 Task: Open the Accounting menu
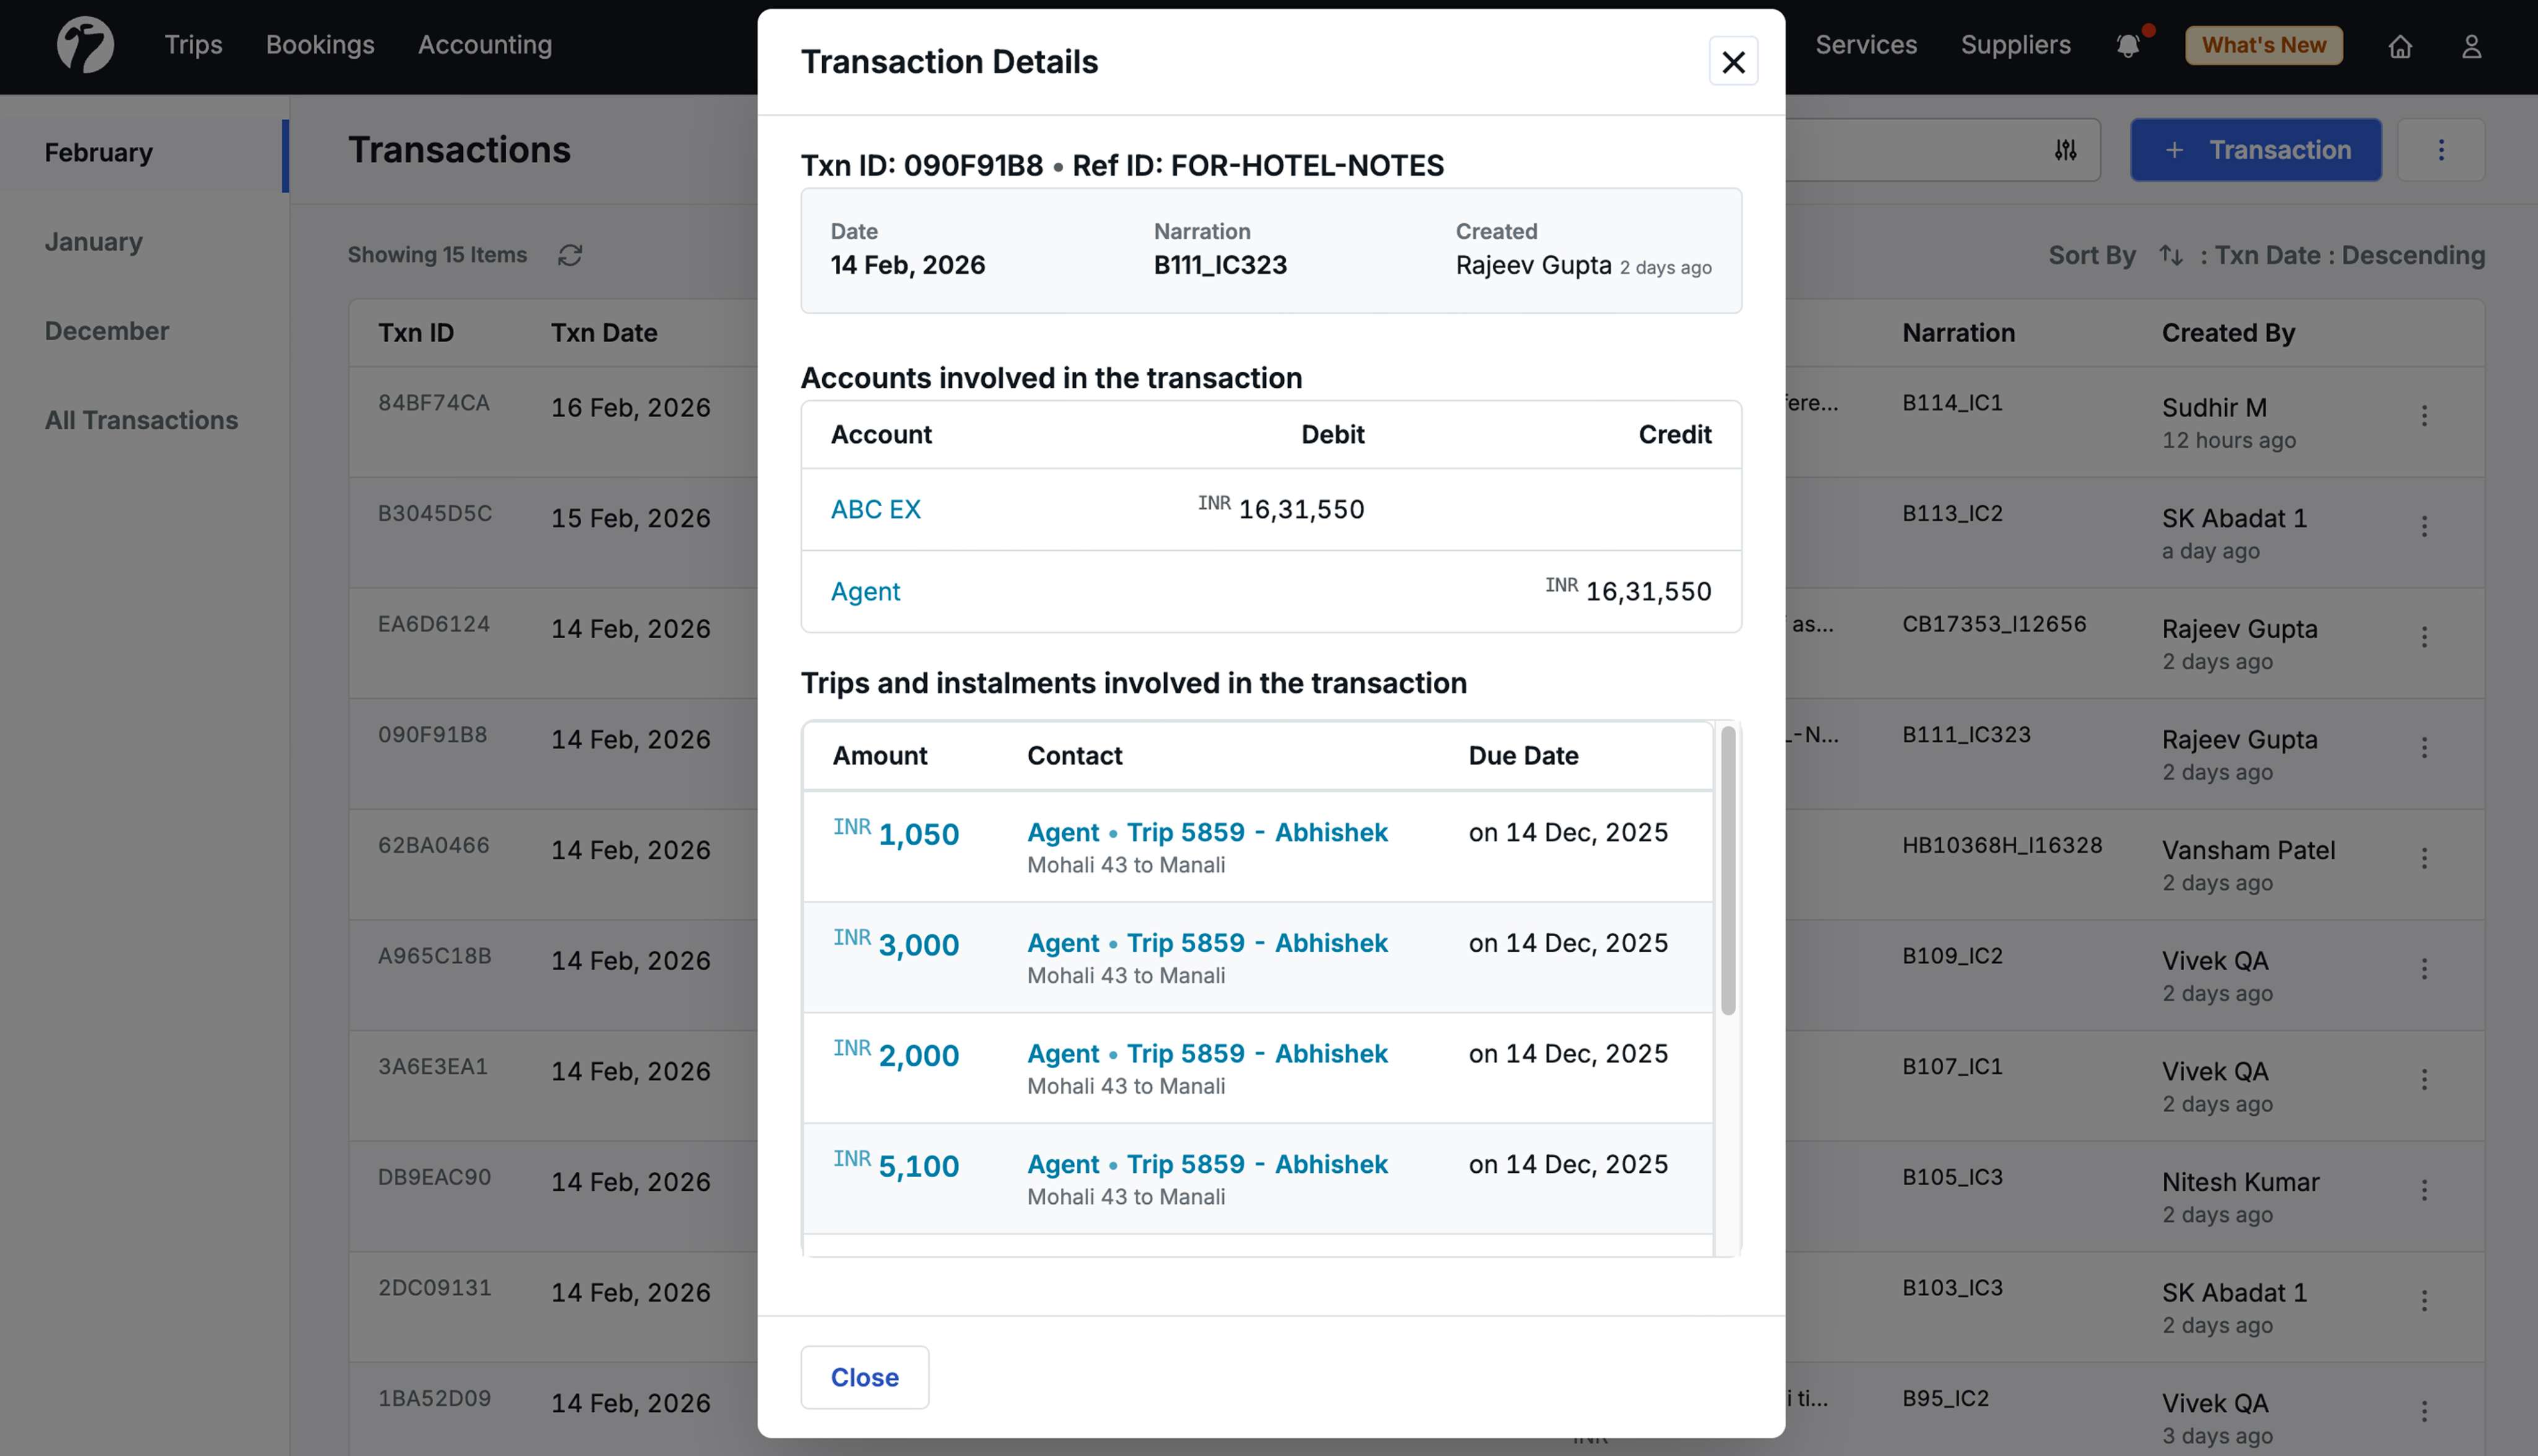[x=484, y=45]
